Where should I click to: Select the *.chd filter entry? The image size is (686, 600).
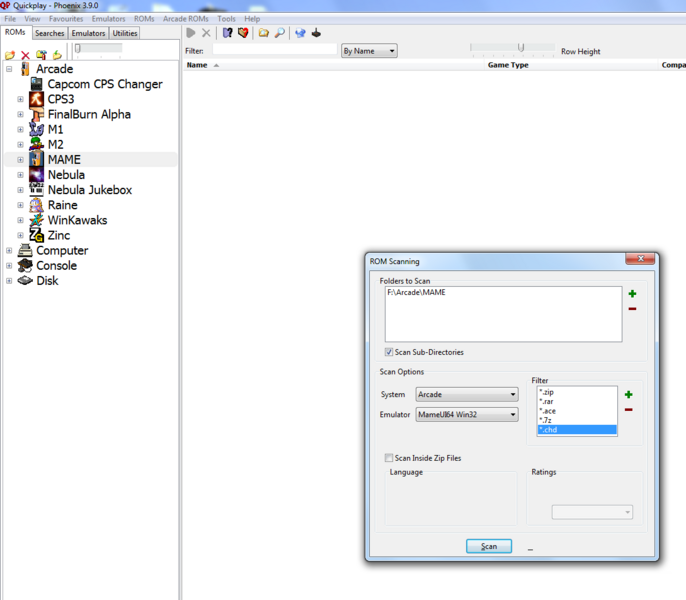(577, 430)
